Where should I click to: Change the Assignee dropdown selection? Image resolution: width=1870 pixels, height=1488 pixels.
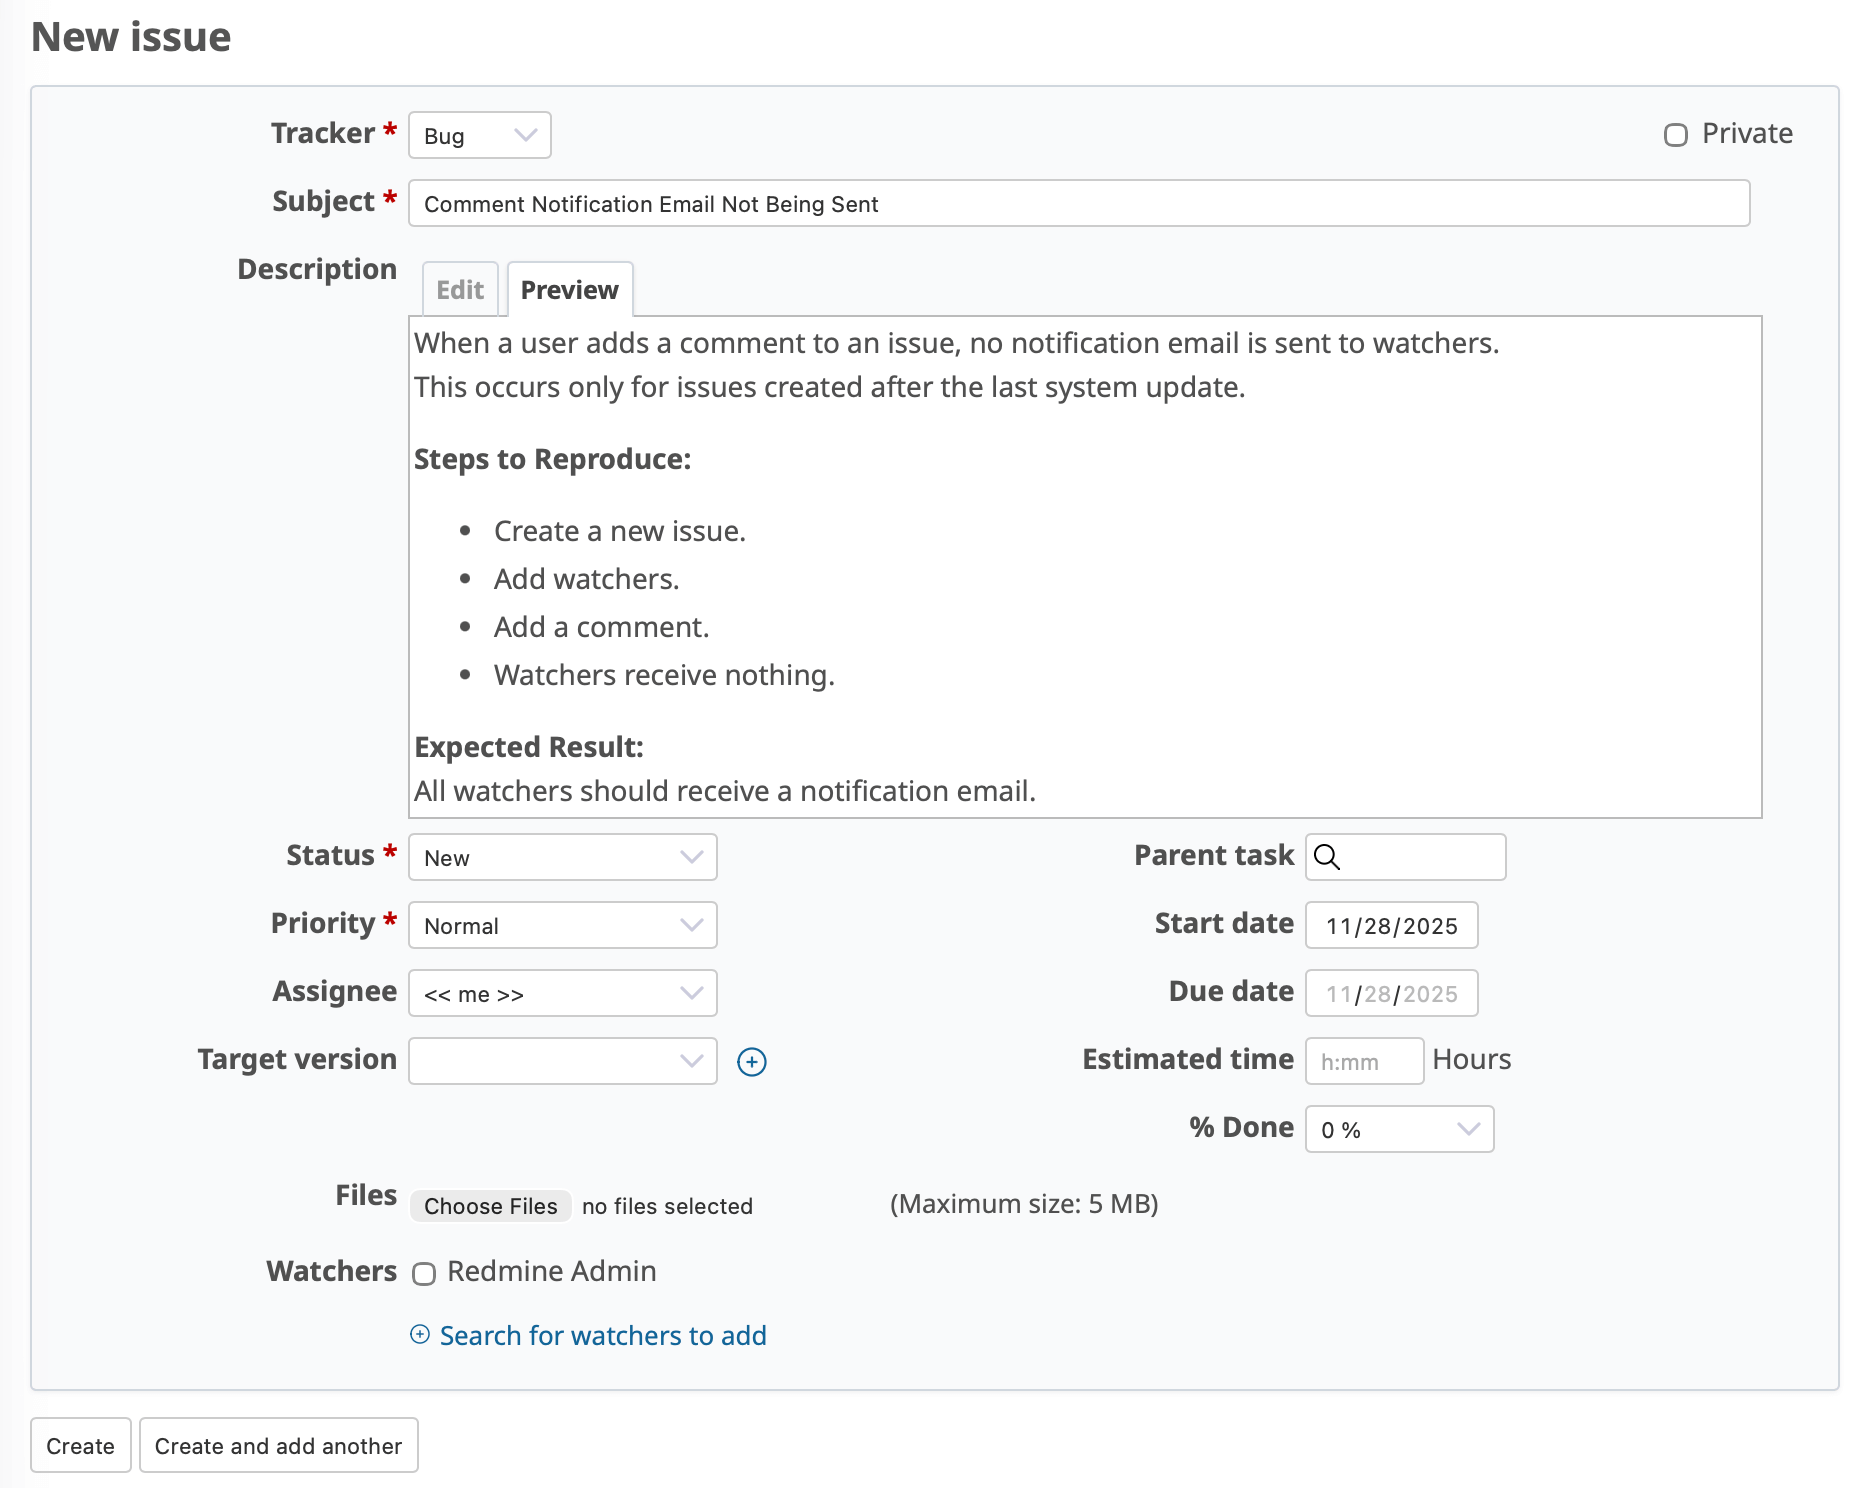point(562,993)
